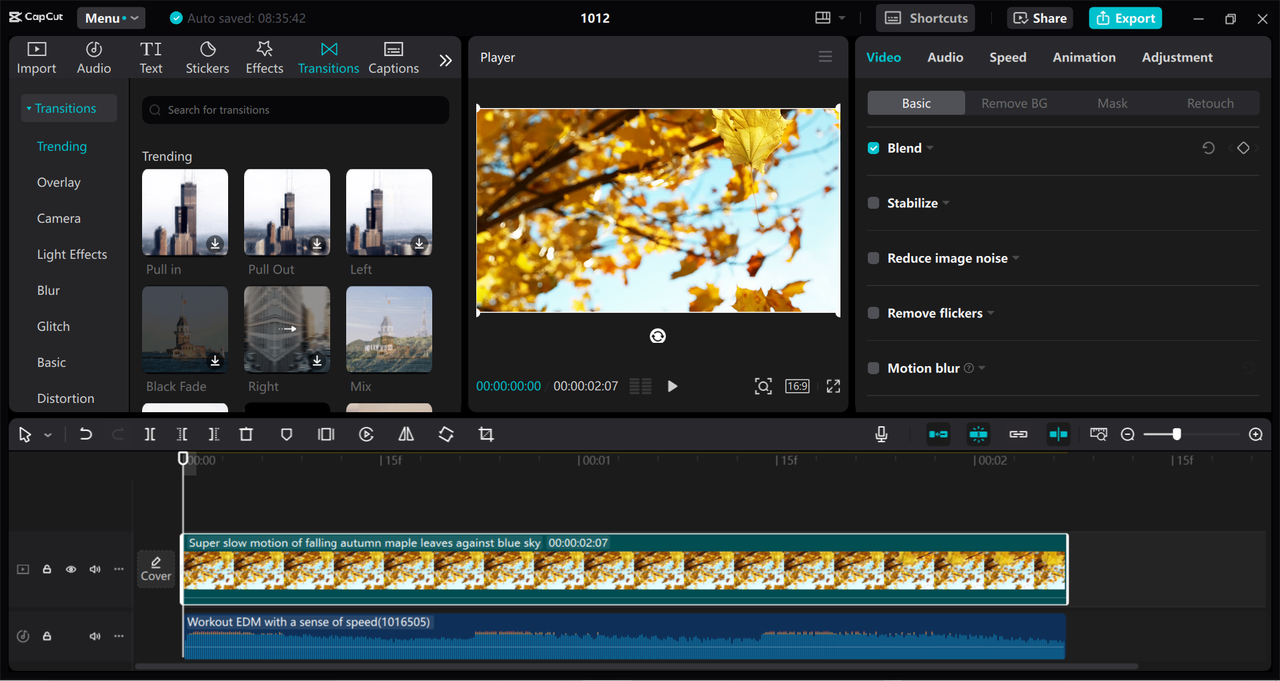Click the reverse playback icon
Screen dimensions: 1280x681
tap(366, 434)
